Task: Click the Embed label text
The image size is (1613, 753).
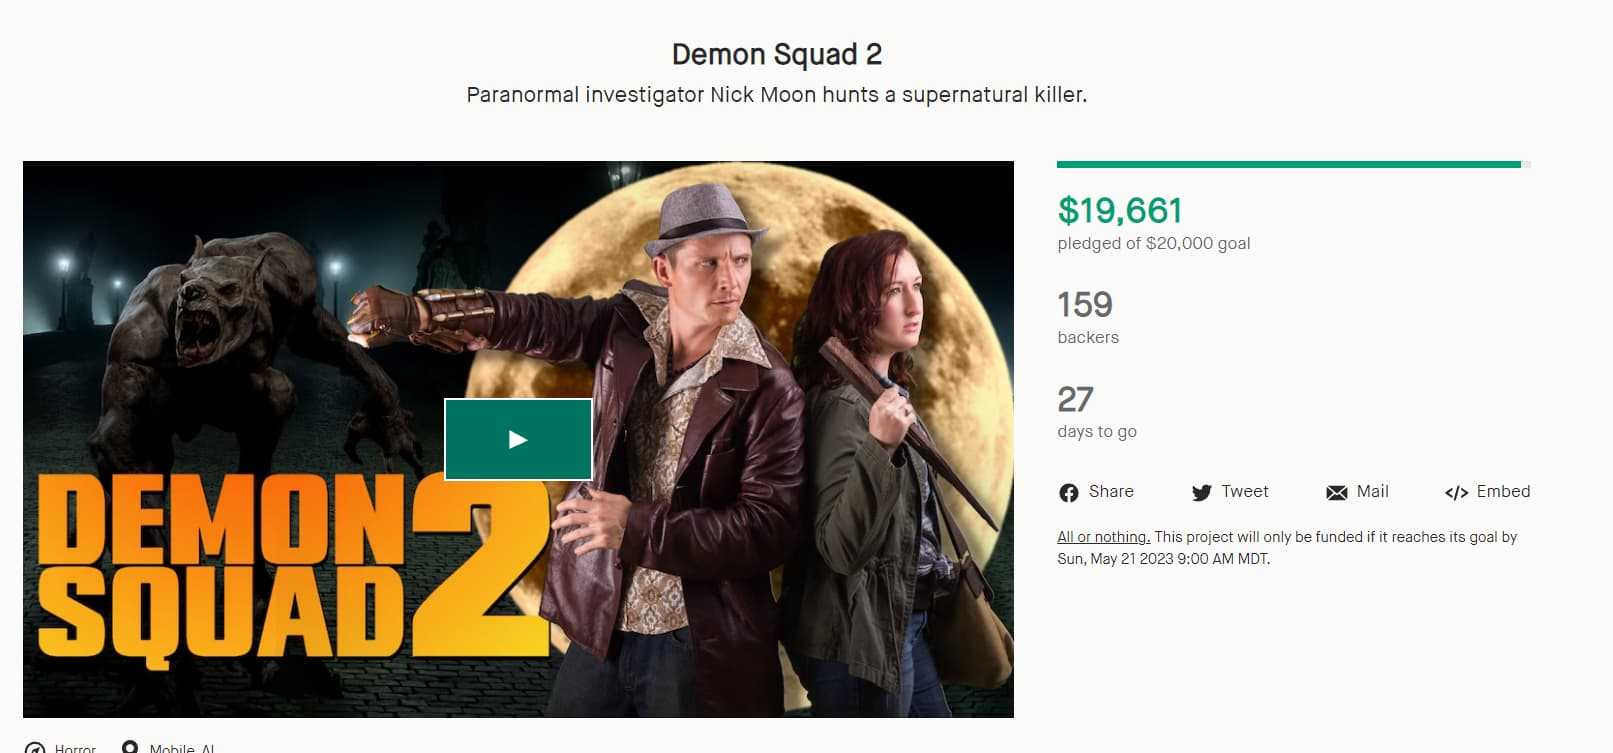Action: tap(1503, 491)
